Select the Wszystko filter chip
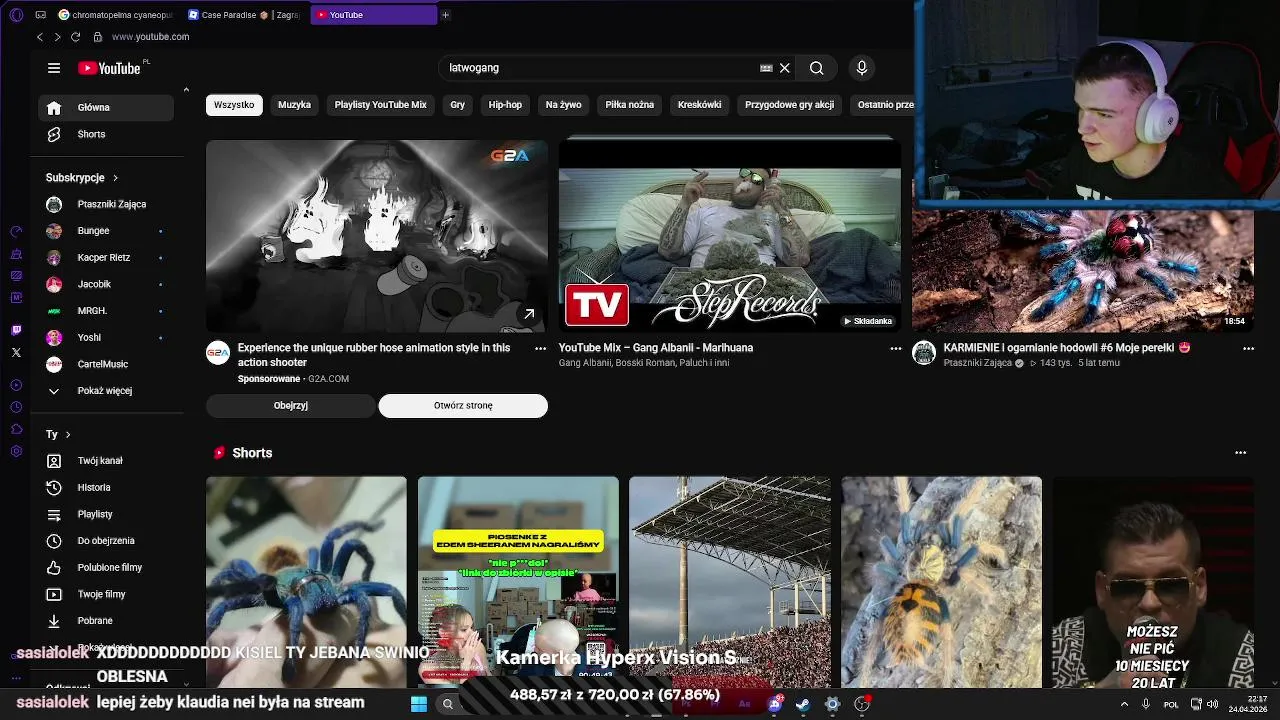This screenshot has width=1280, height=720. (x=234, y=105)
